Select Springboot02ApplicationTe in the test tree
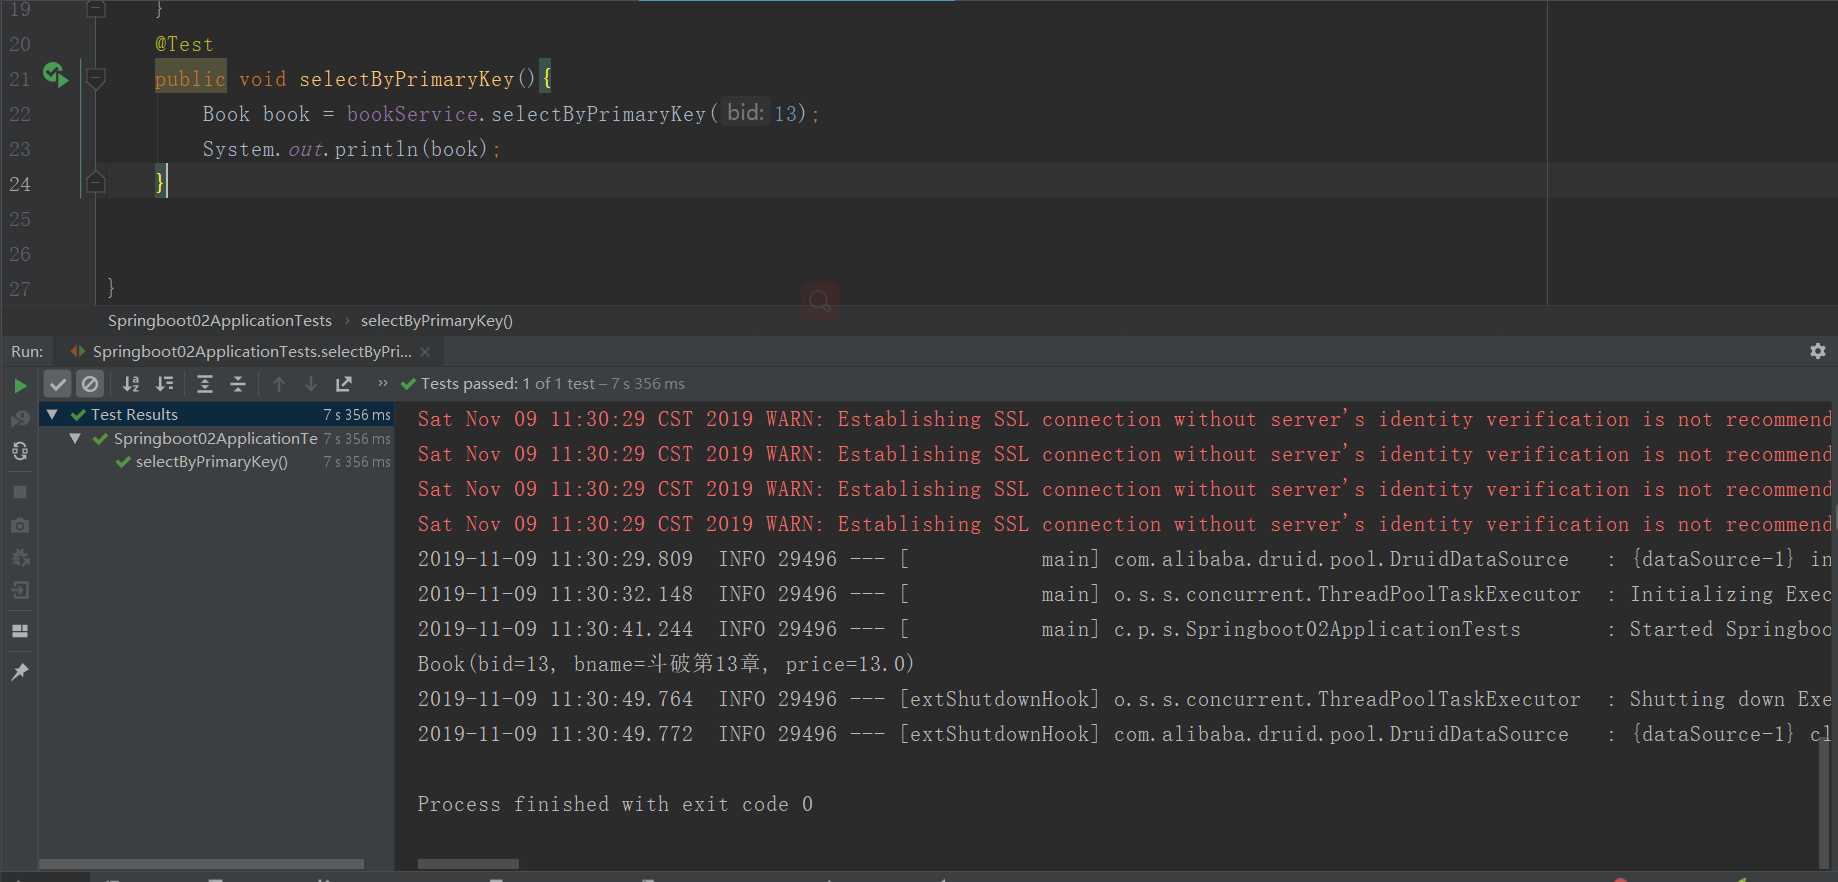This screenshot has width=1838, height=882. [216, 438]
